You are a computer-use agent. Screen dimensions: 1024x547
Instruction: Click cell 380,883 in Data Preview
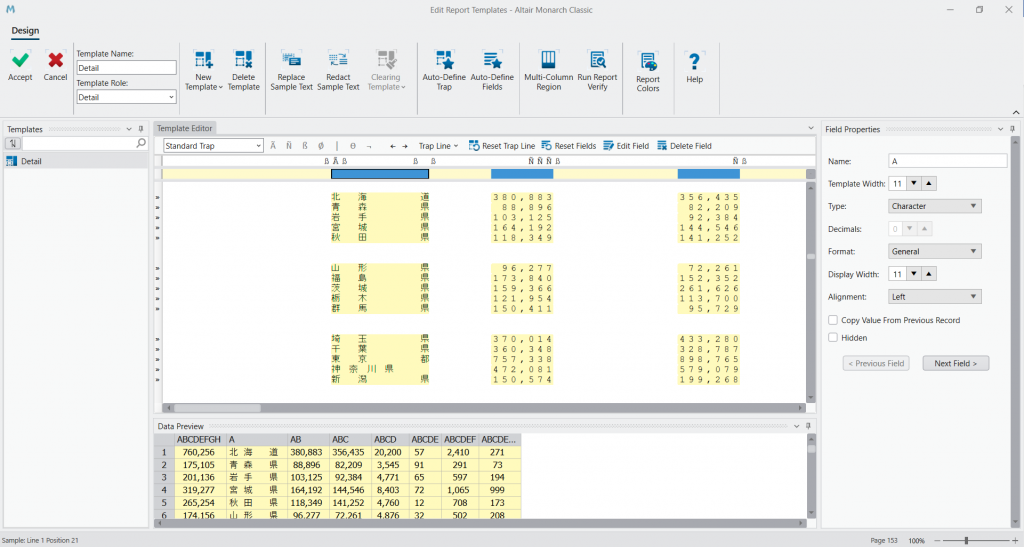click(308, 452)
